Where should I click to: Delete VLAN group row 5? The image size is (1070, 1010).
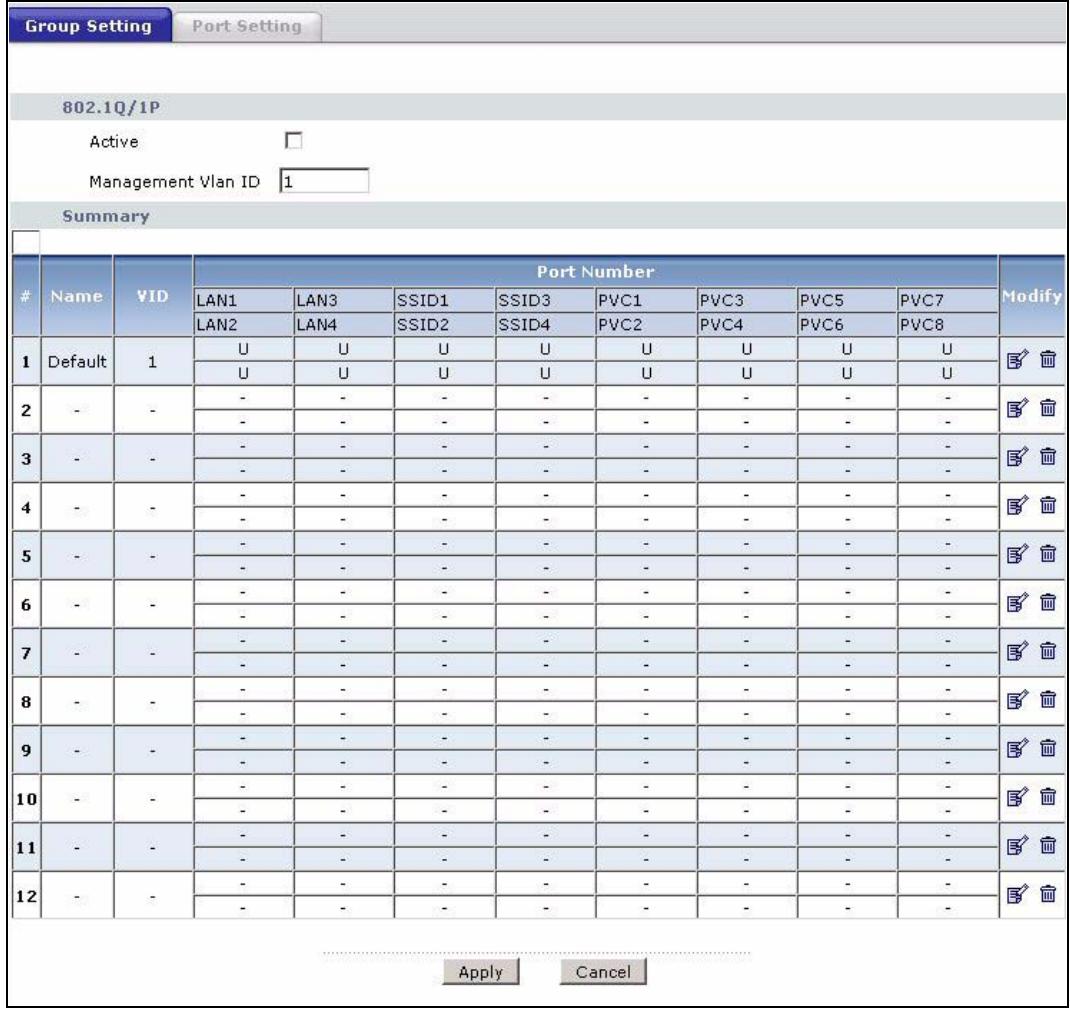click(1048, 553)
